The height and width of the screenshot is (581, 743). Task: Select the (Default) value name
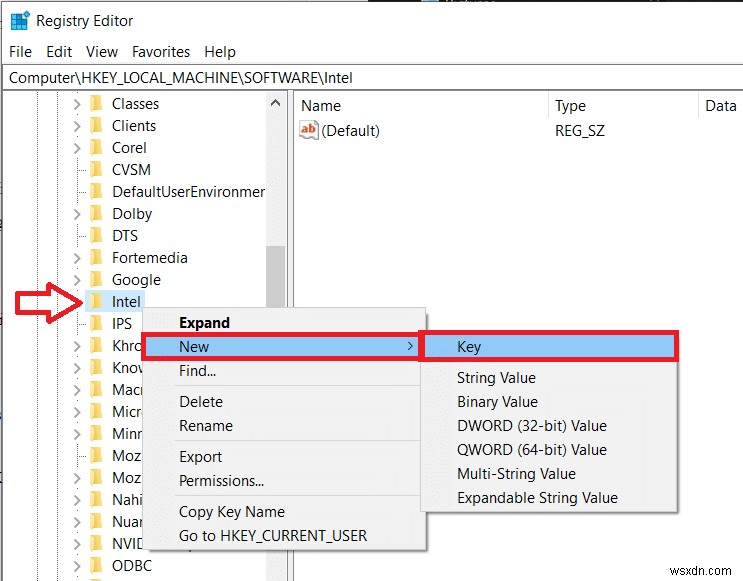(x=351, y=131)
